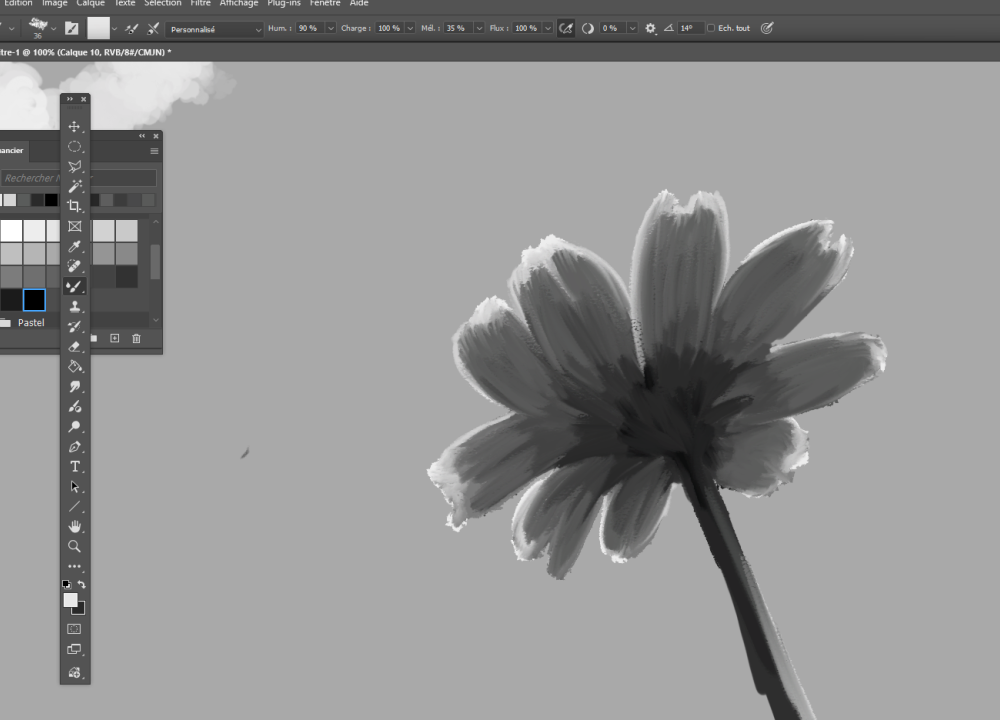Expand the toolbar to double columns
Screen dimensions: 1000x720
coord(70,99)
